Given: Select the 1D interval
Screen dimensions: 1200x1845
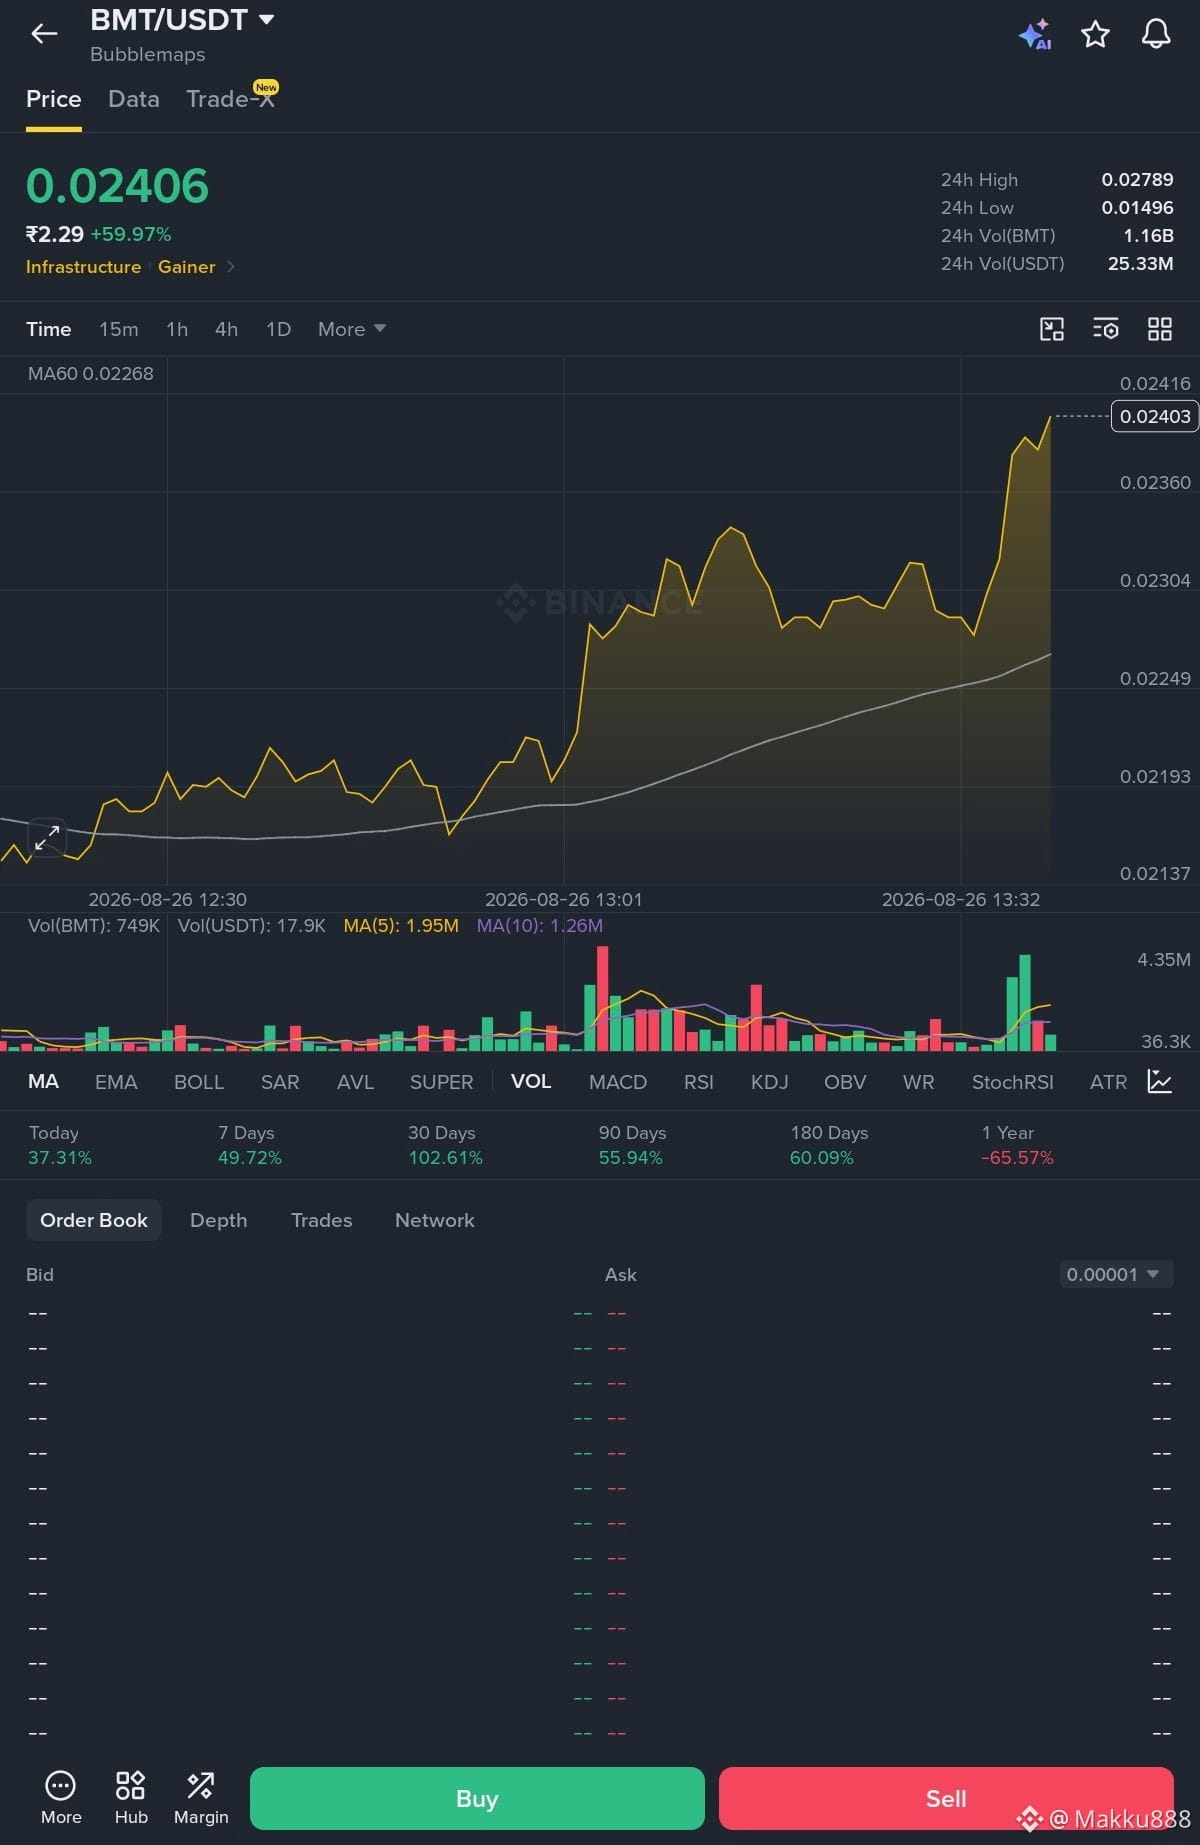Looking at the screenshot, I should (279, 329).
